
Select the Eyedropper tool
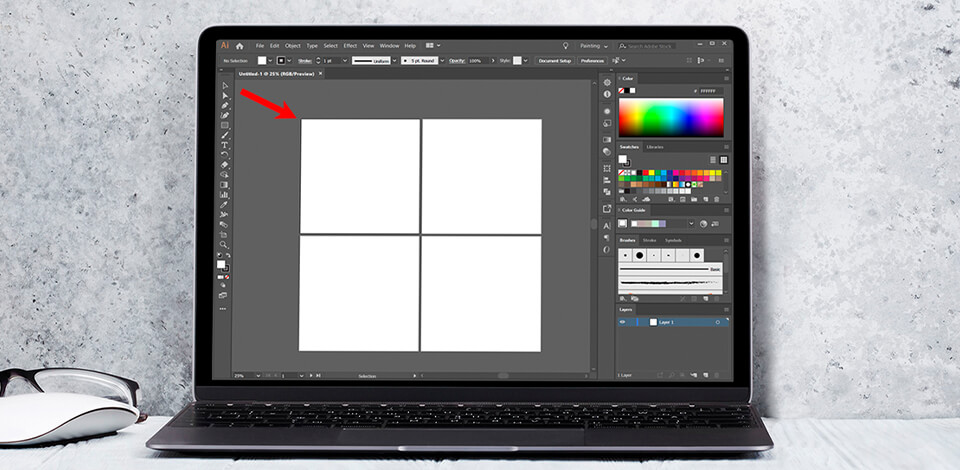224,204
